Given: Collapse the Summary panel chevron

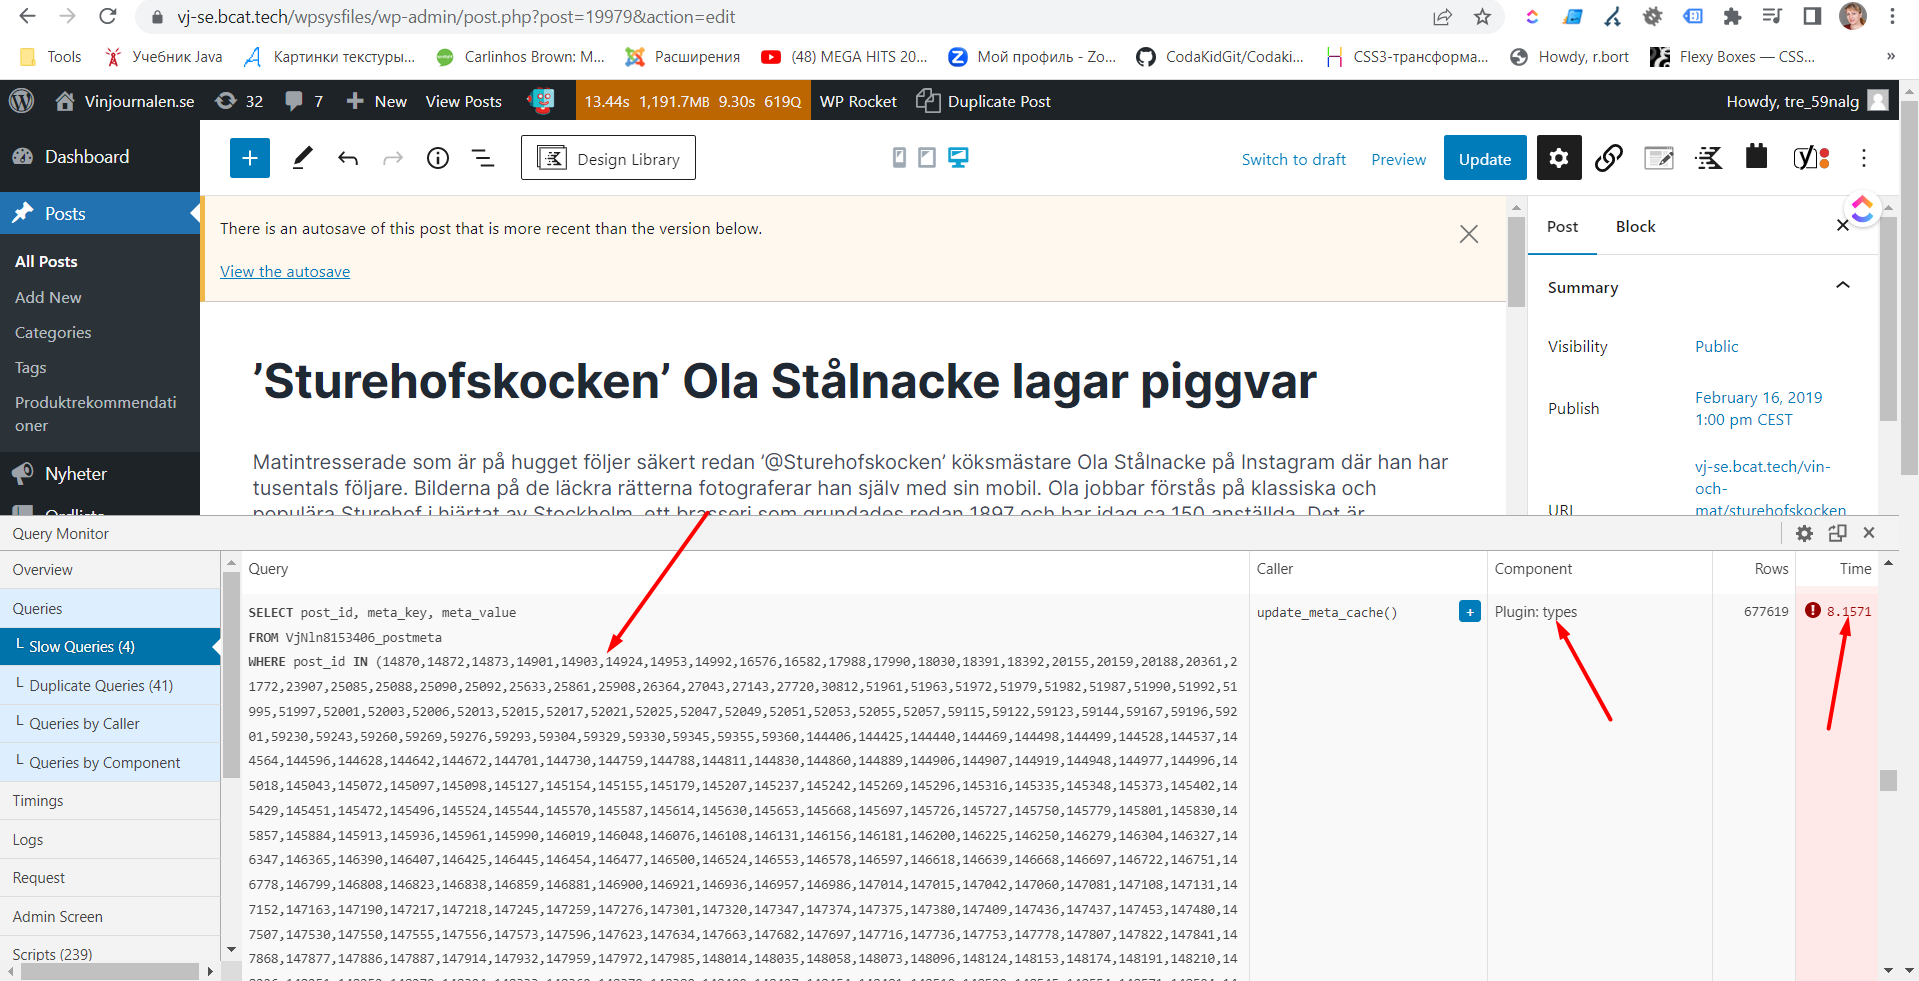Looking at the screenshot, I should tap(1842, 286).
